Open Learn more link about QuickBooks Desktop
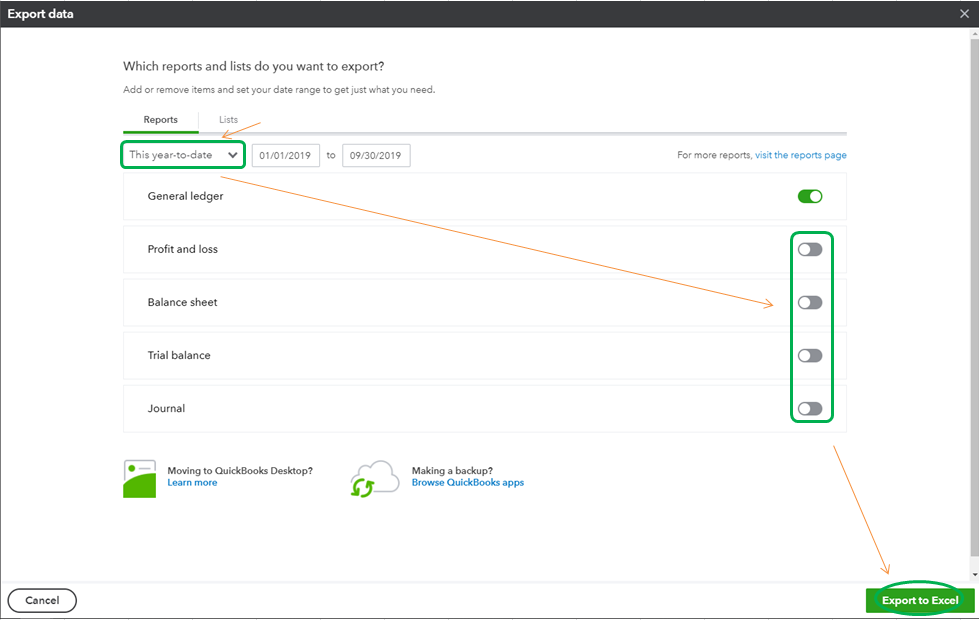Screen dimensions: 979x620 [x=192, y=483]
